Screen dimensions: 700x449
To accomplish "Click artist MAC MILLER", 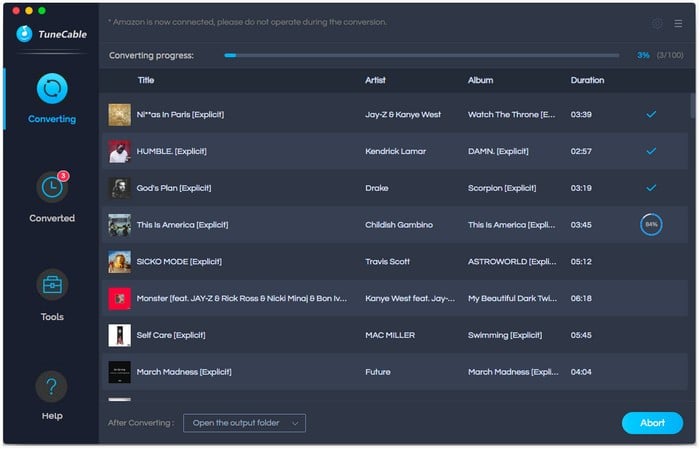I will pyautogui.click(x=390, y=335).
